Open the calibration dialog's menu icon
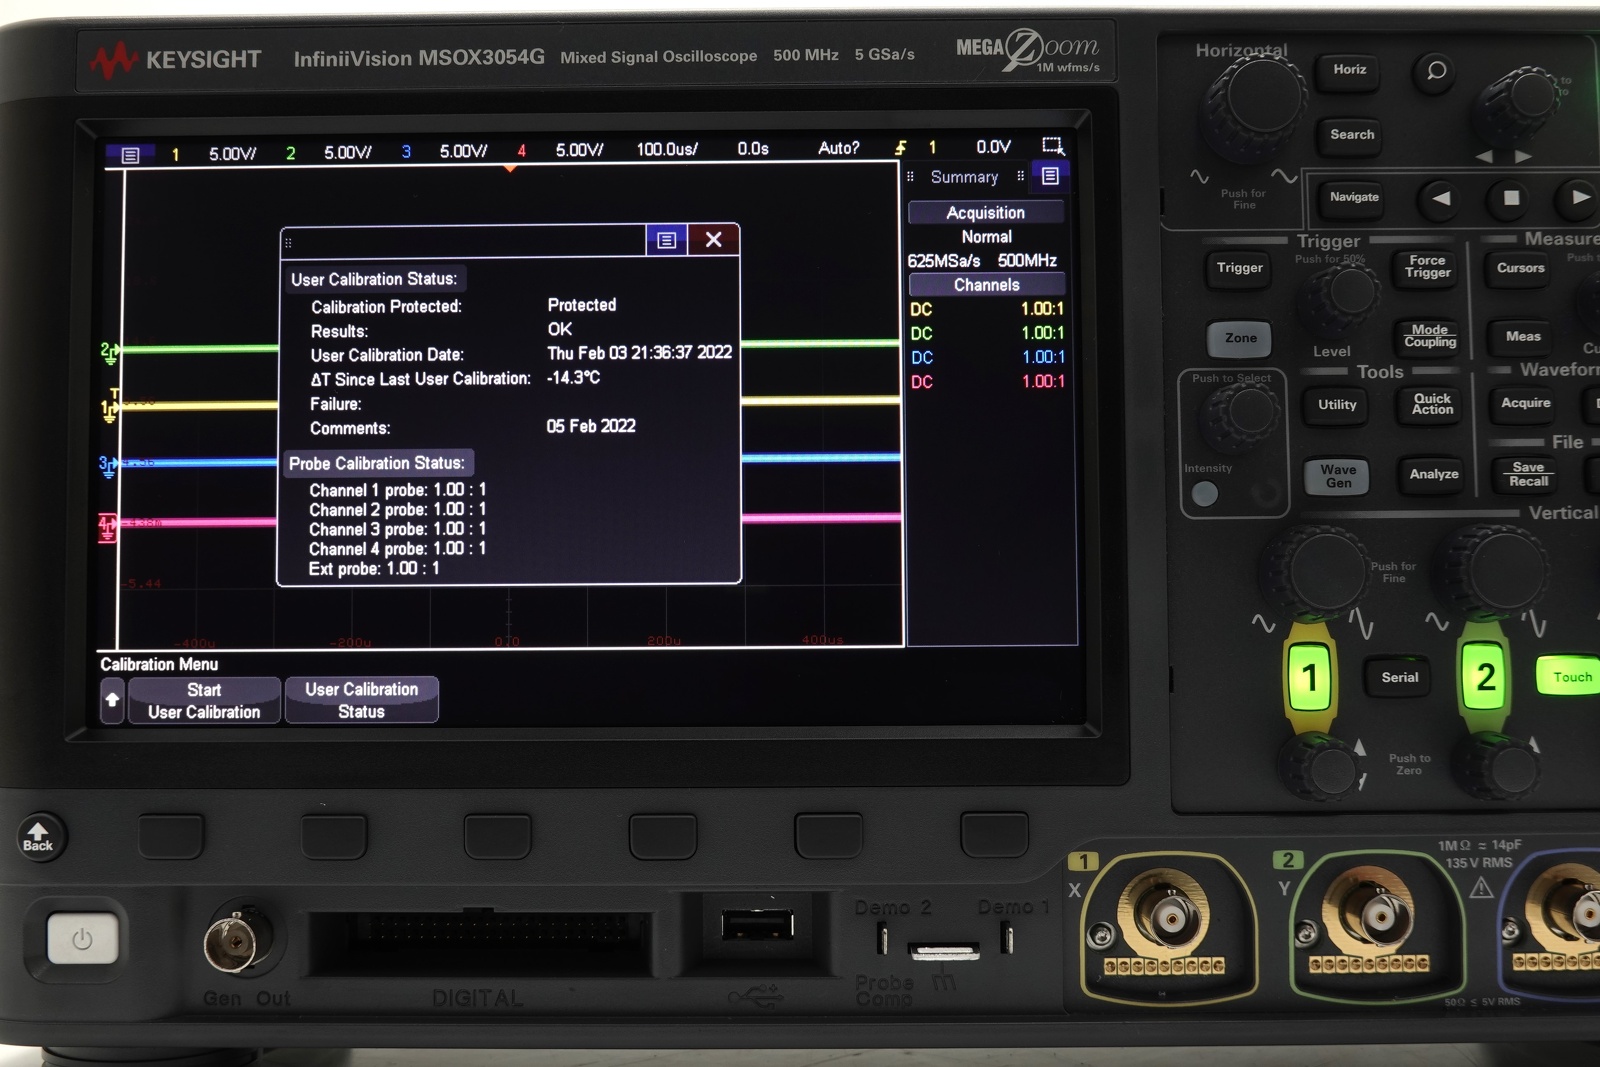Viewport: 1600px width, 1067px height. [667, 240]
